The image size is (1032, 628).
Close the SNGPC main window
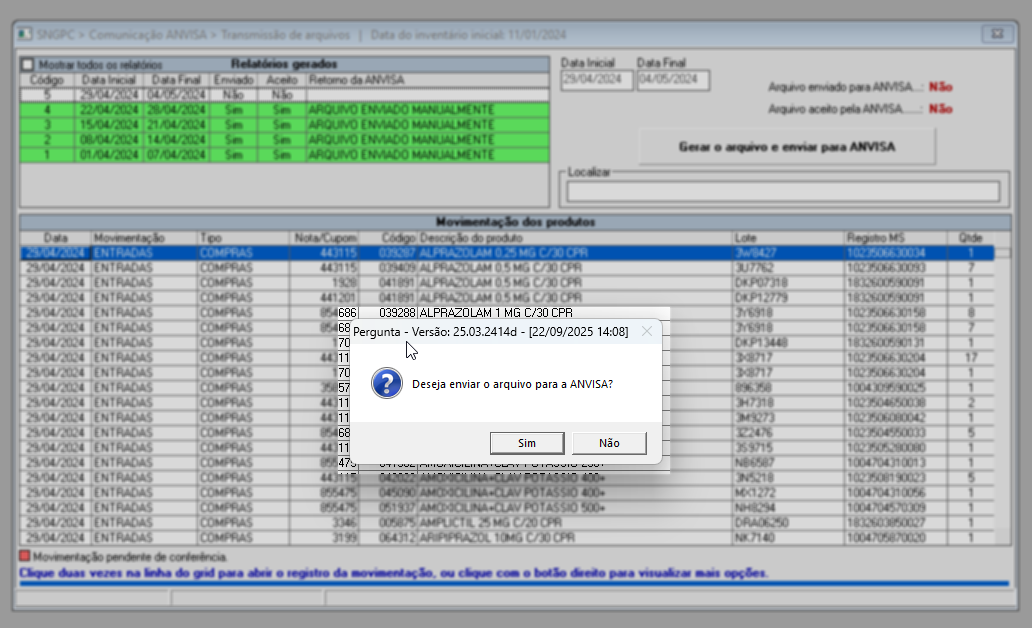point(997,34)
